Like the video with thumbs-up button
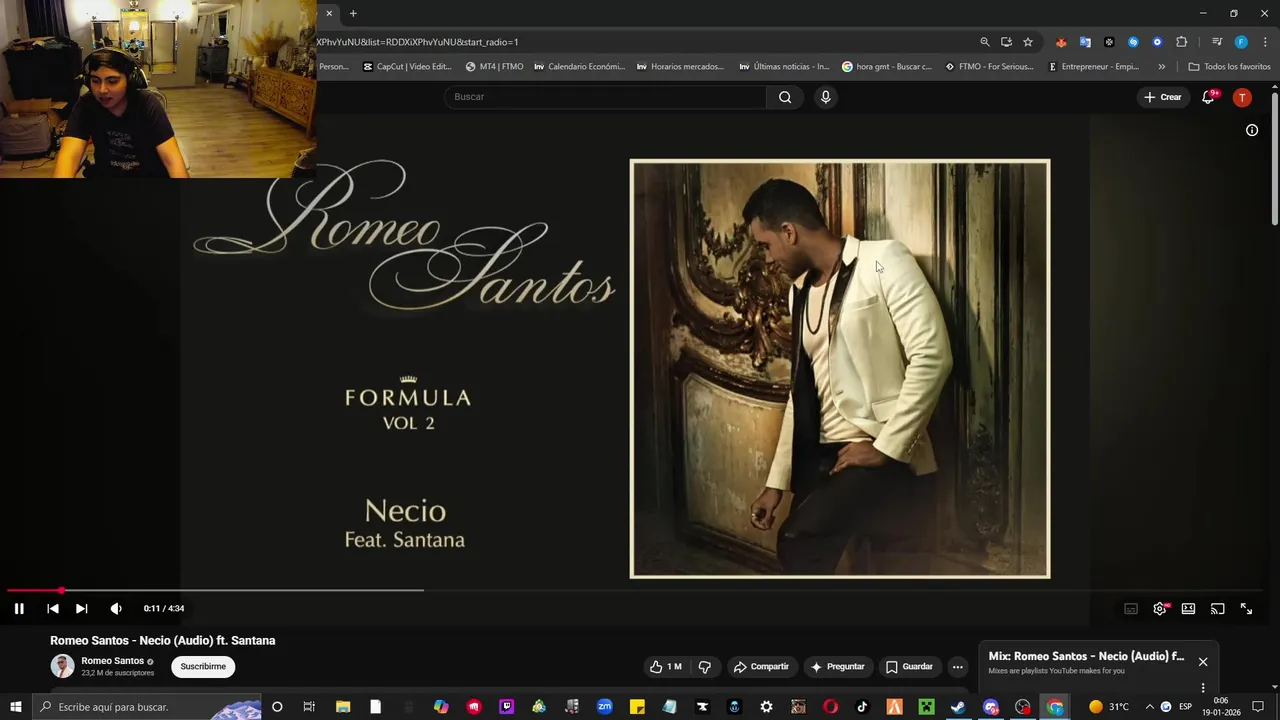 click(665, 667)
